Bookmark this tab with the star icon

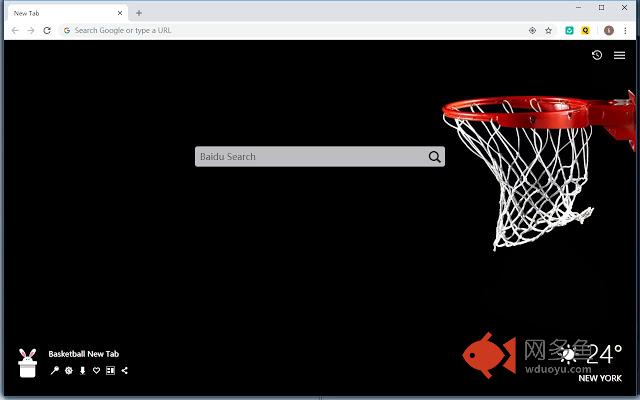click(549, 30)
